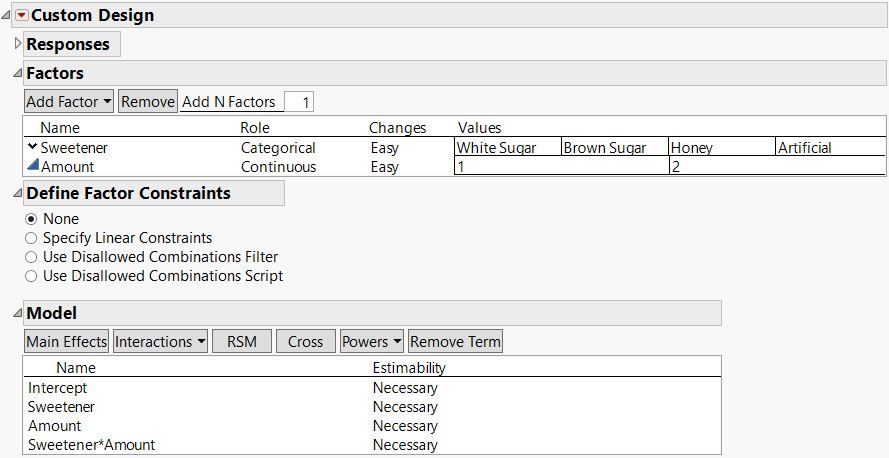
Task: Select the None constraint option
Action: [32, 219]
